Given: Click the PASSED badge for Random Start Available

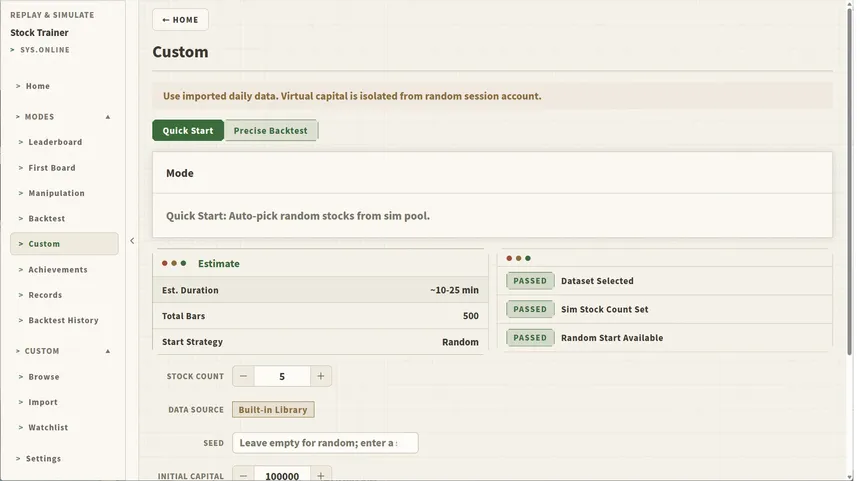Looking at the screenshot, I should point(530,338).
